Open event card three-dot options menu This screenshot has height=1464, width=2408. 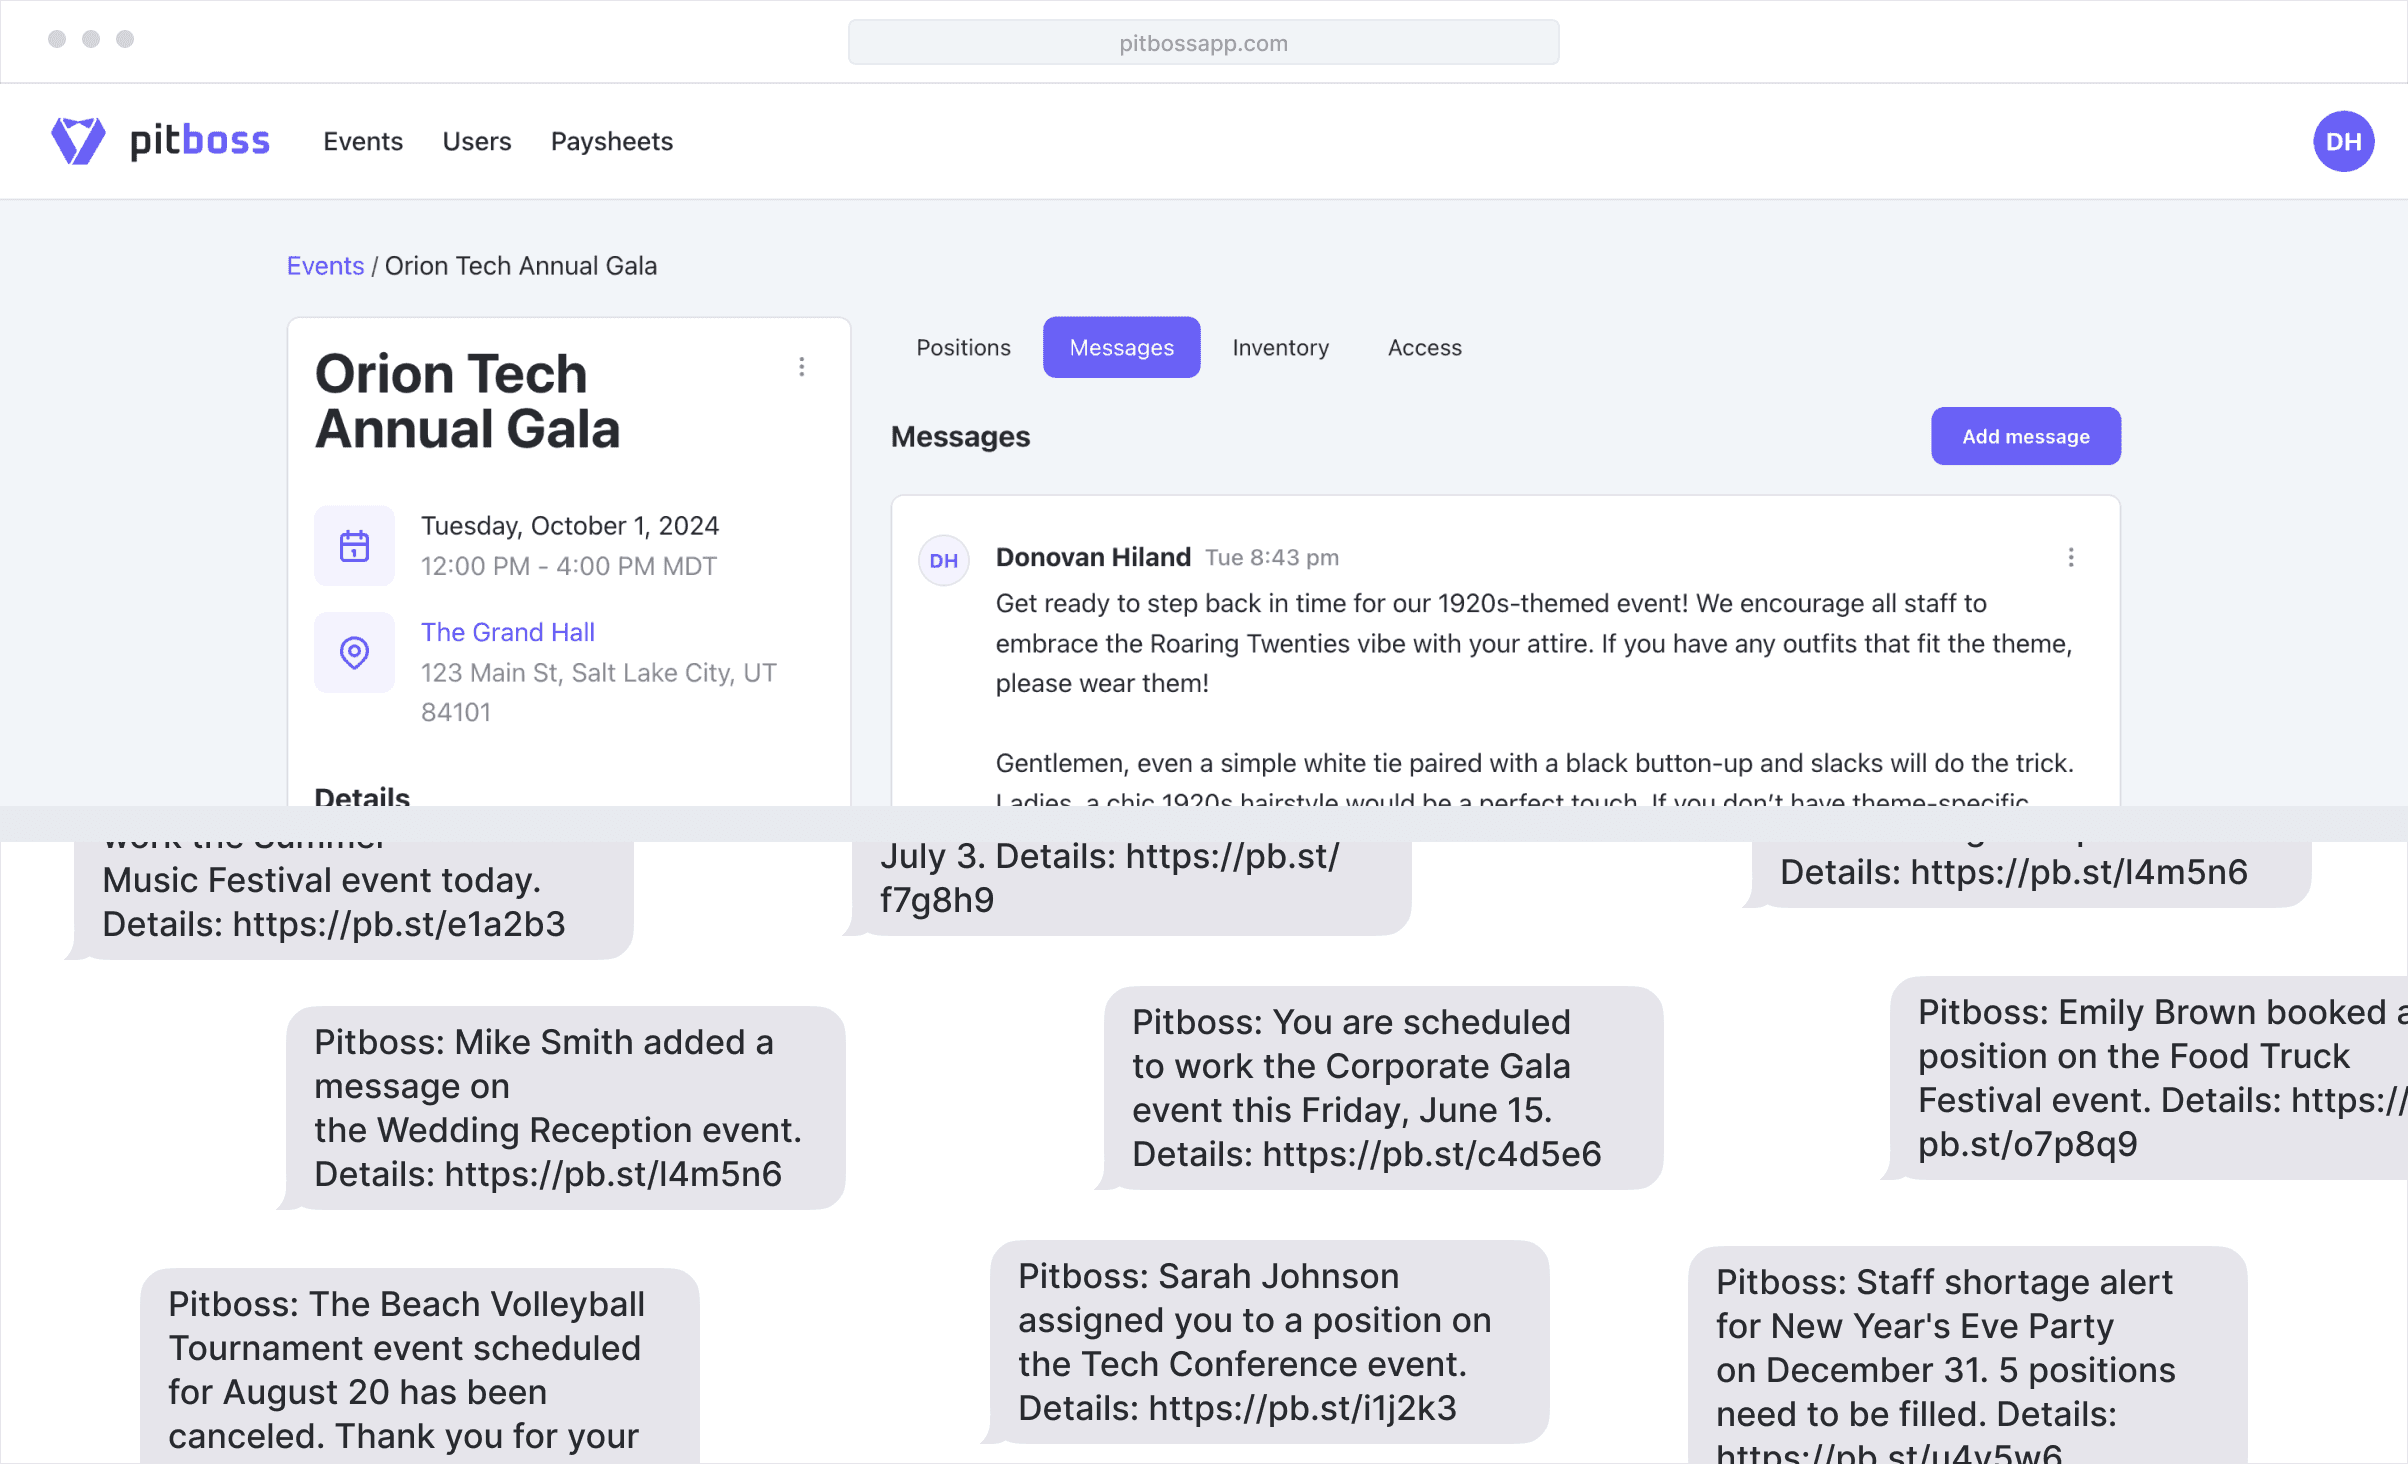point(801,367)
